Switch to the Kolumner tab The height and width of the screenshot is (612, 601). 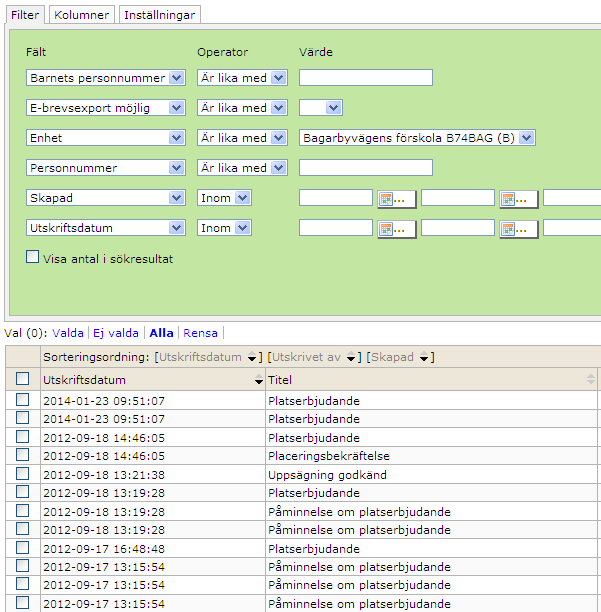[82, 15]
